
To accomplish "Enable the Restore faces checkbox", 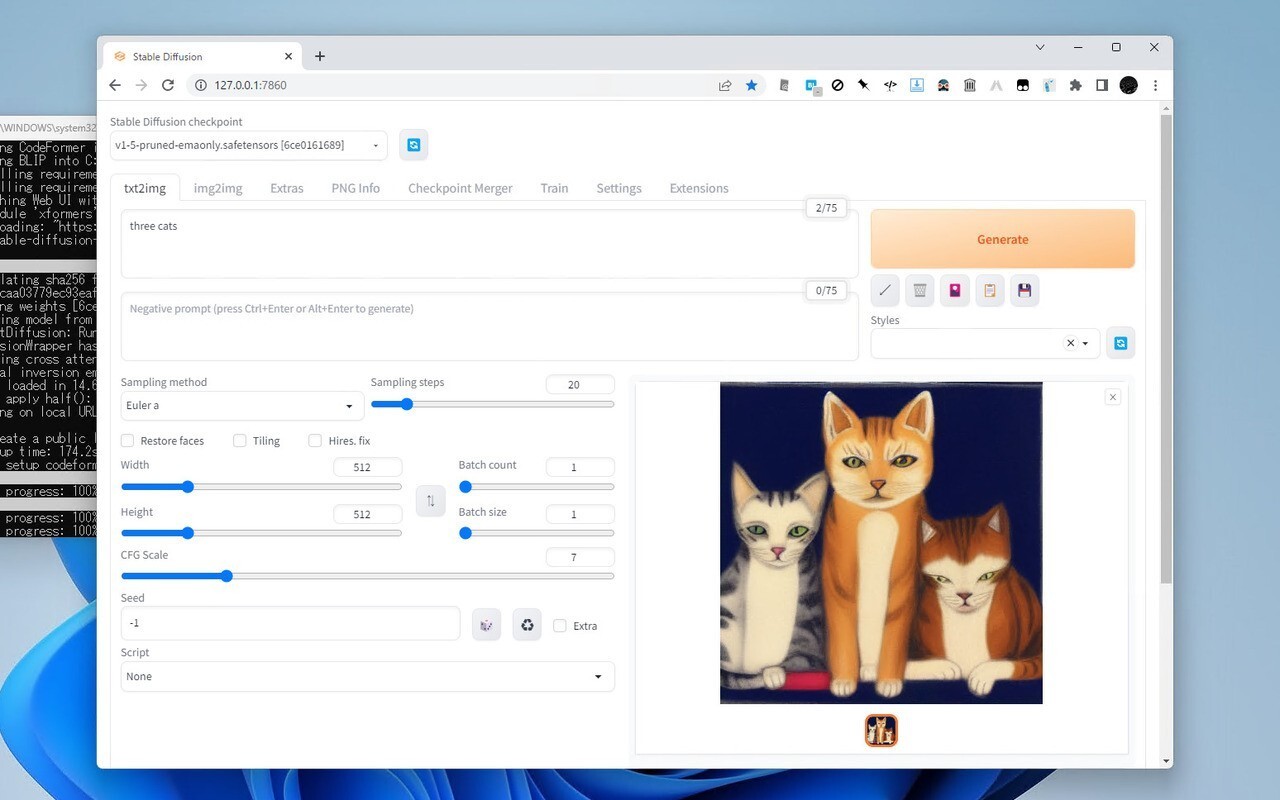I will pos(127,440).
